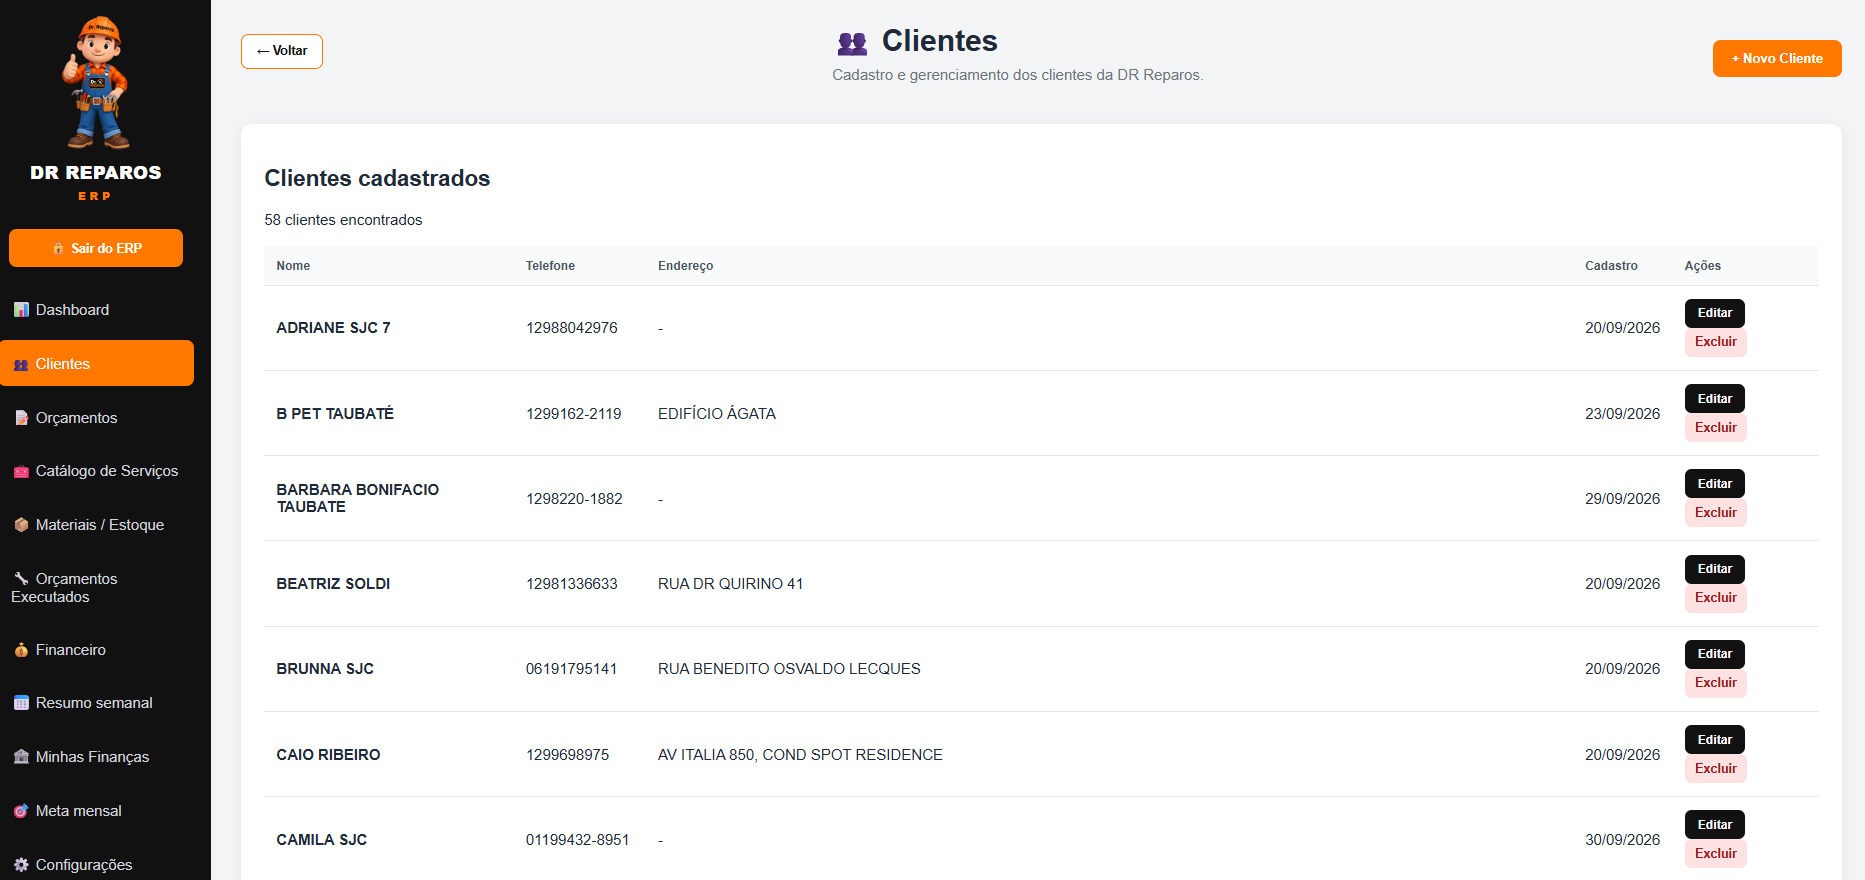This screenshot has width=1865, height=880.
Task: Select the Clientes sidebar menu item
Action: tap(97, 363)
